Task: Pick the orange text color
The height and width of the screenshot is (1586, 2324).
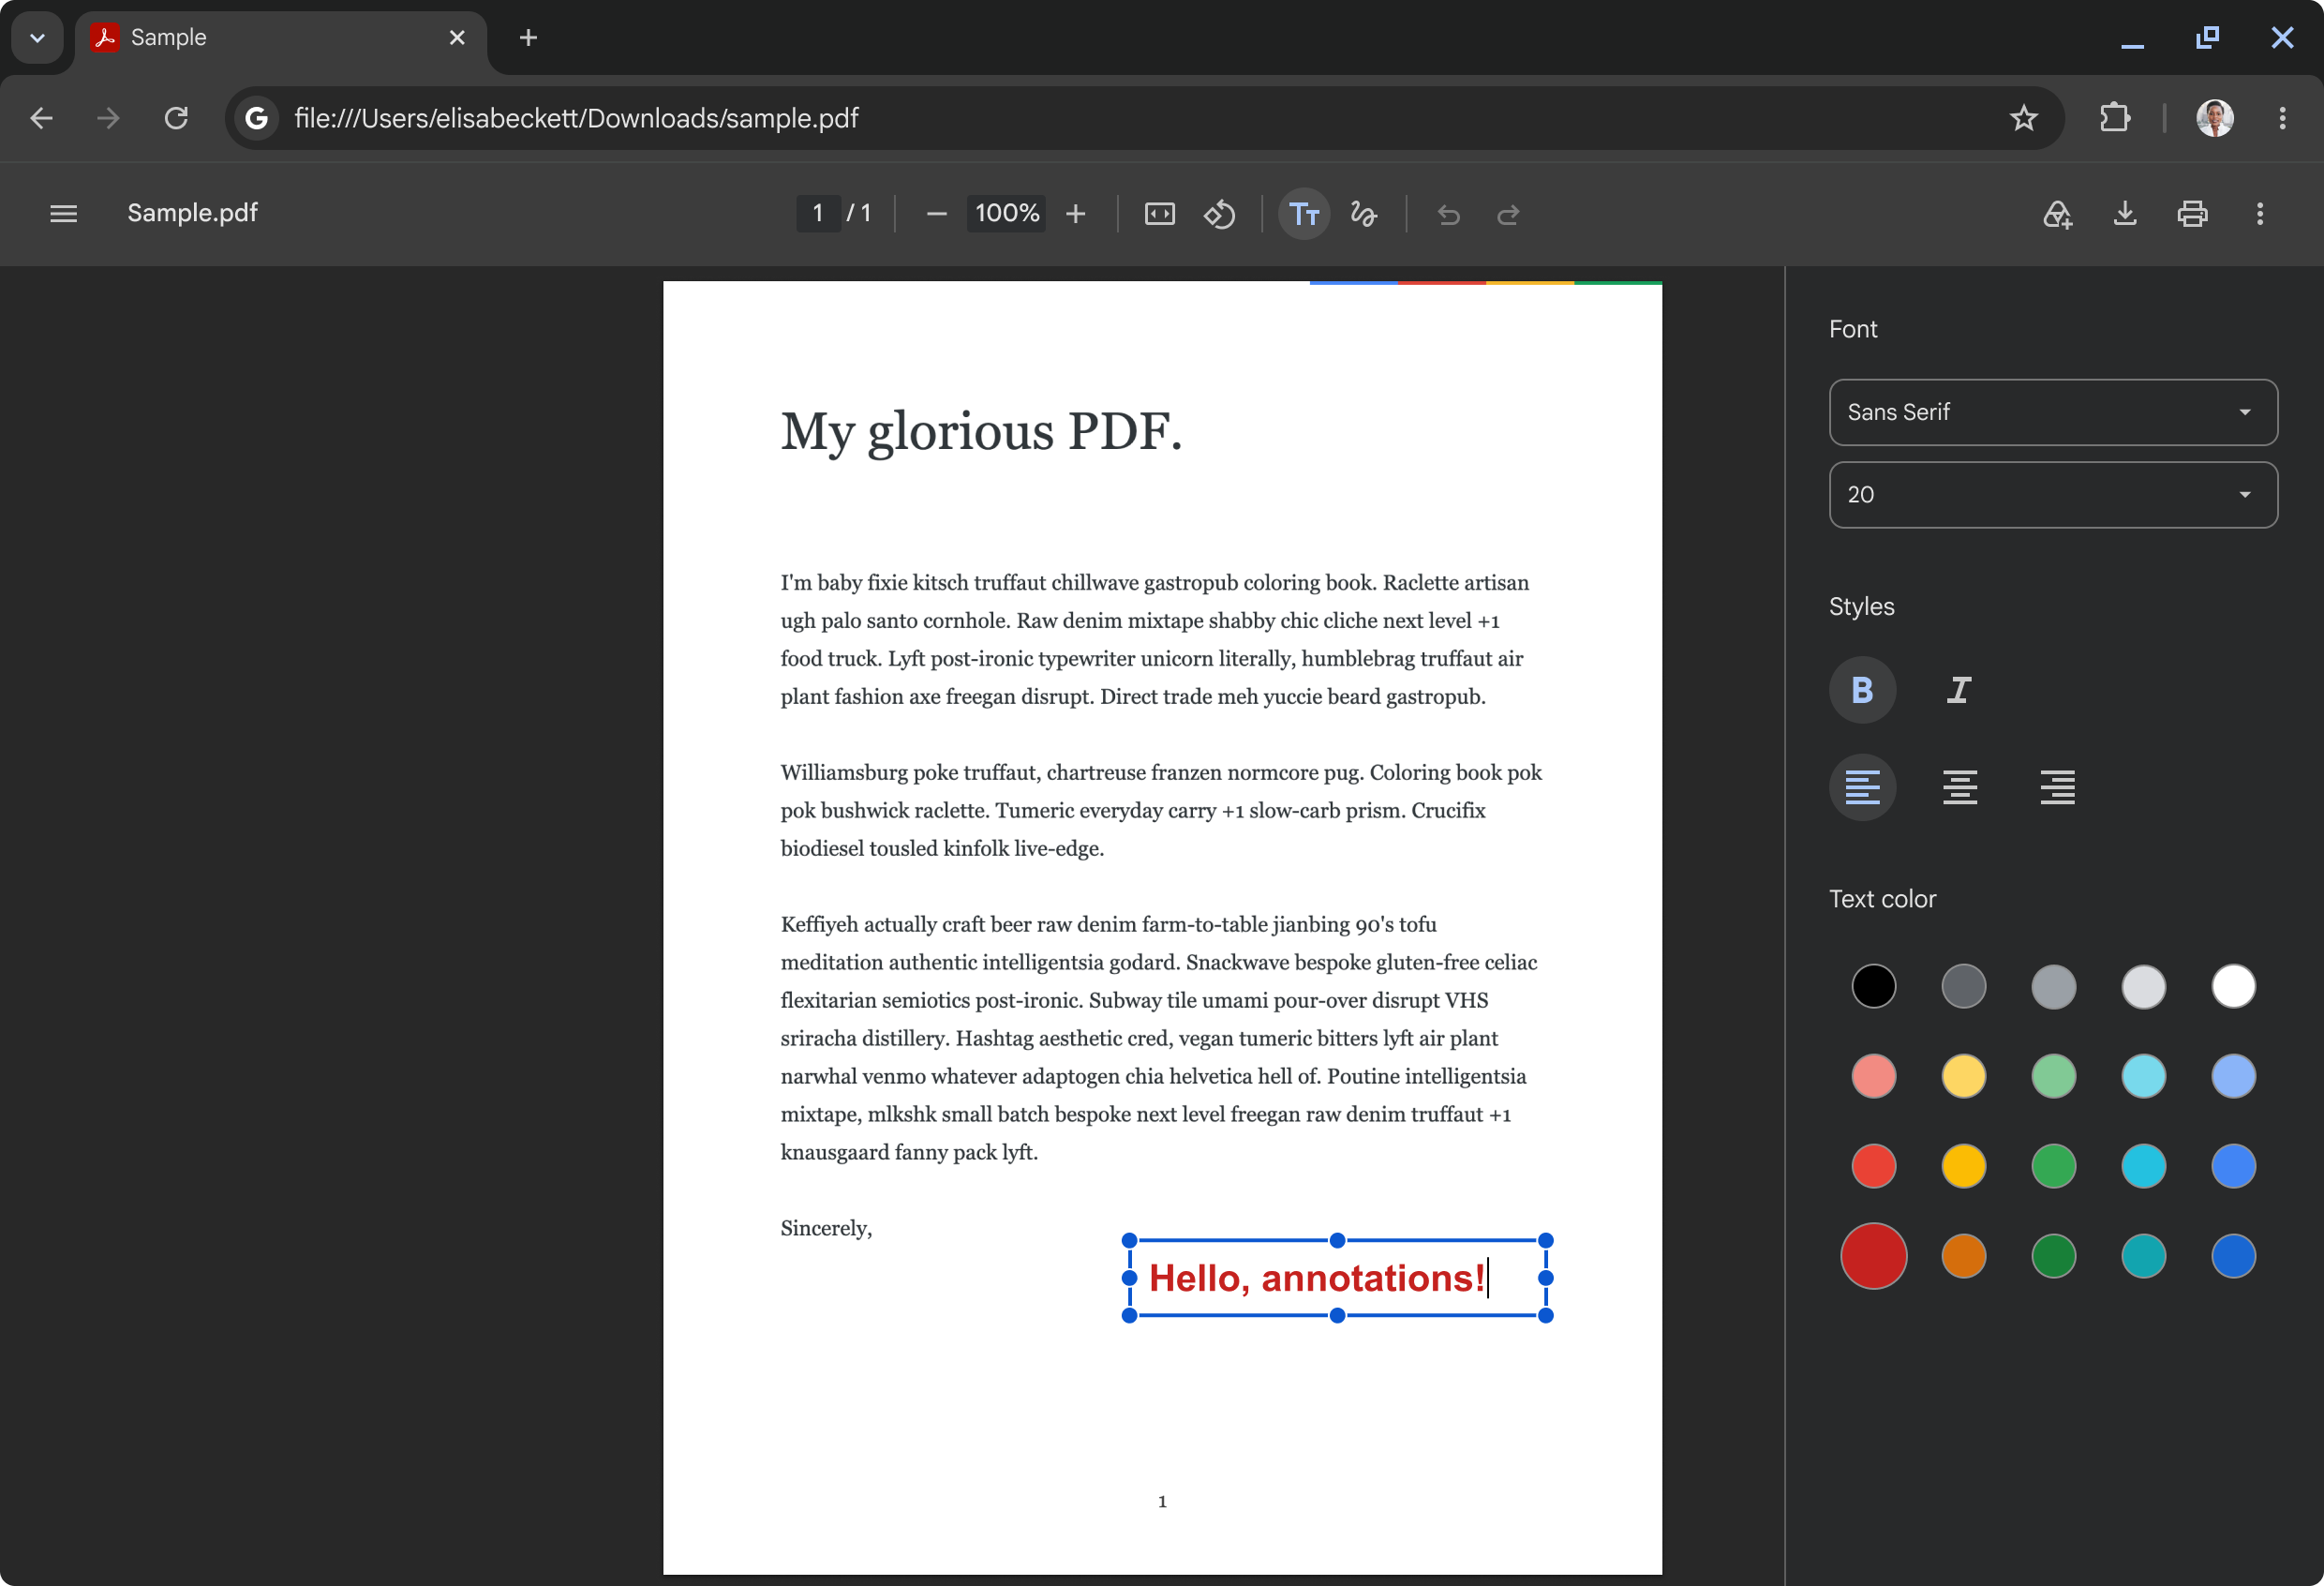Action: [x=1963, y=1256]
